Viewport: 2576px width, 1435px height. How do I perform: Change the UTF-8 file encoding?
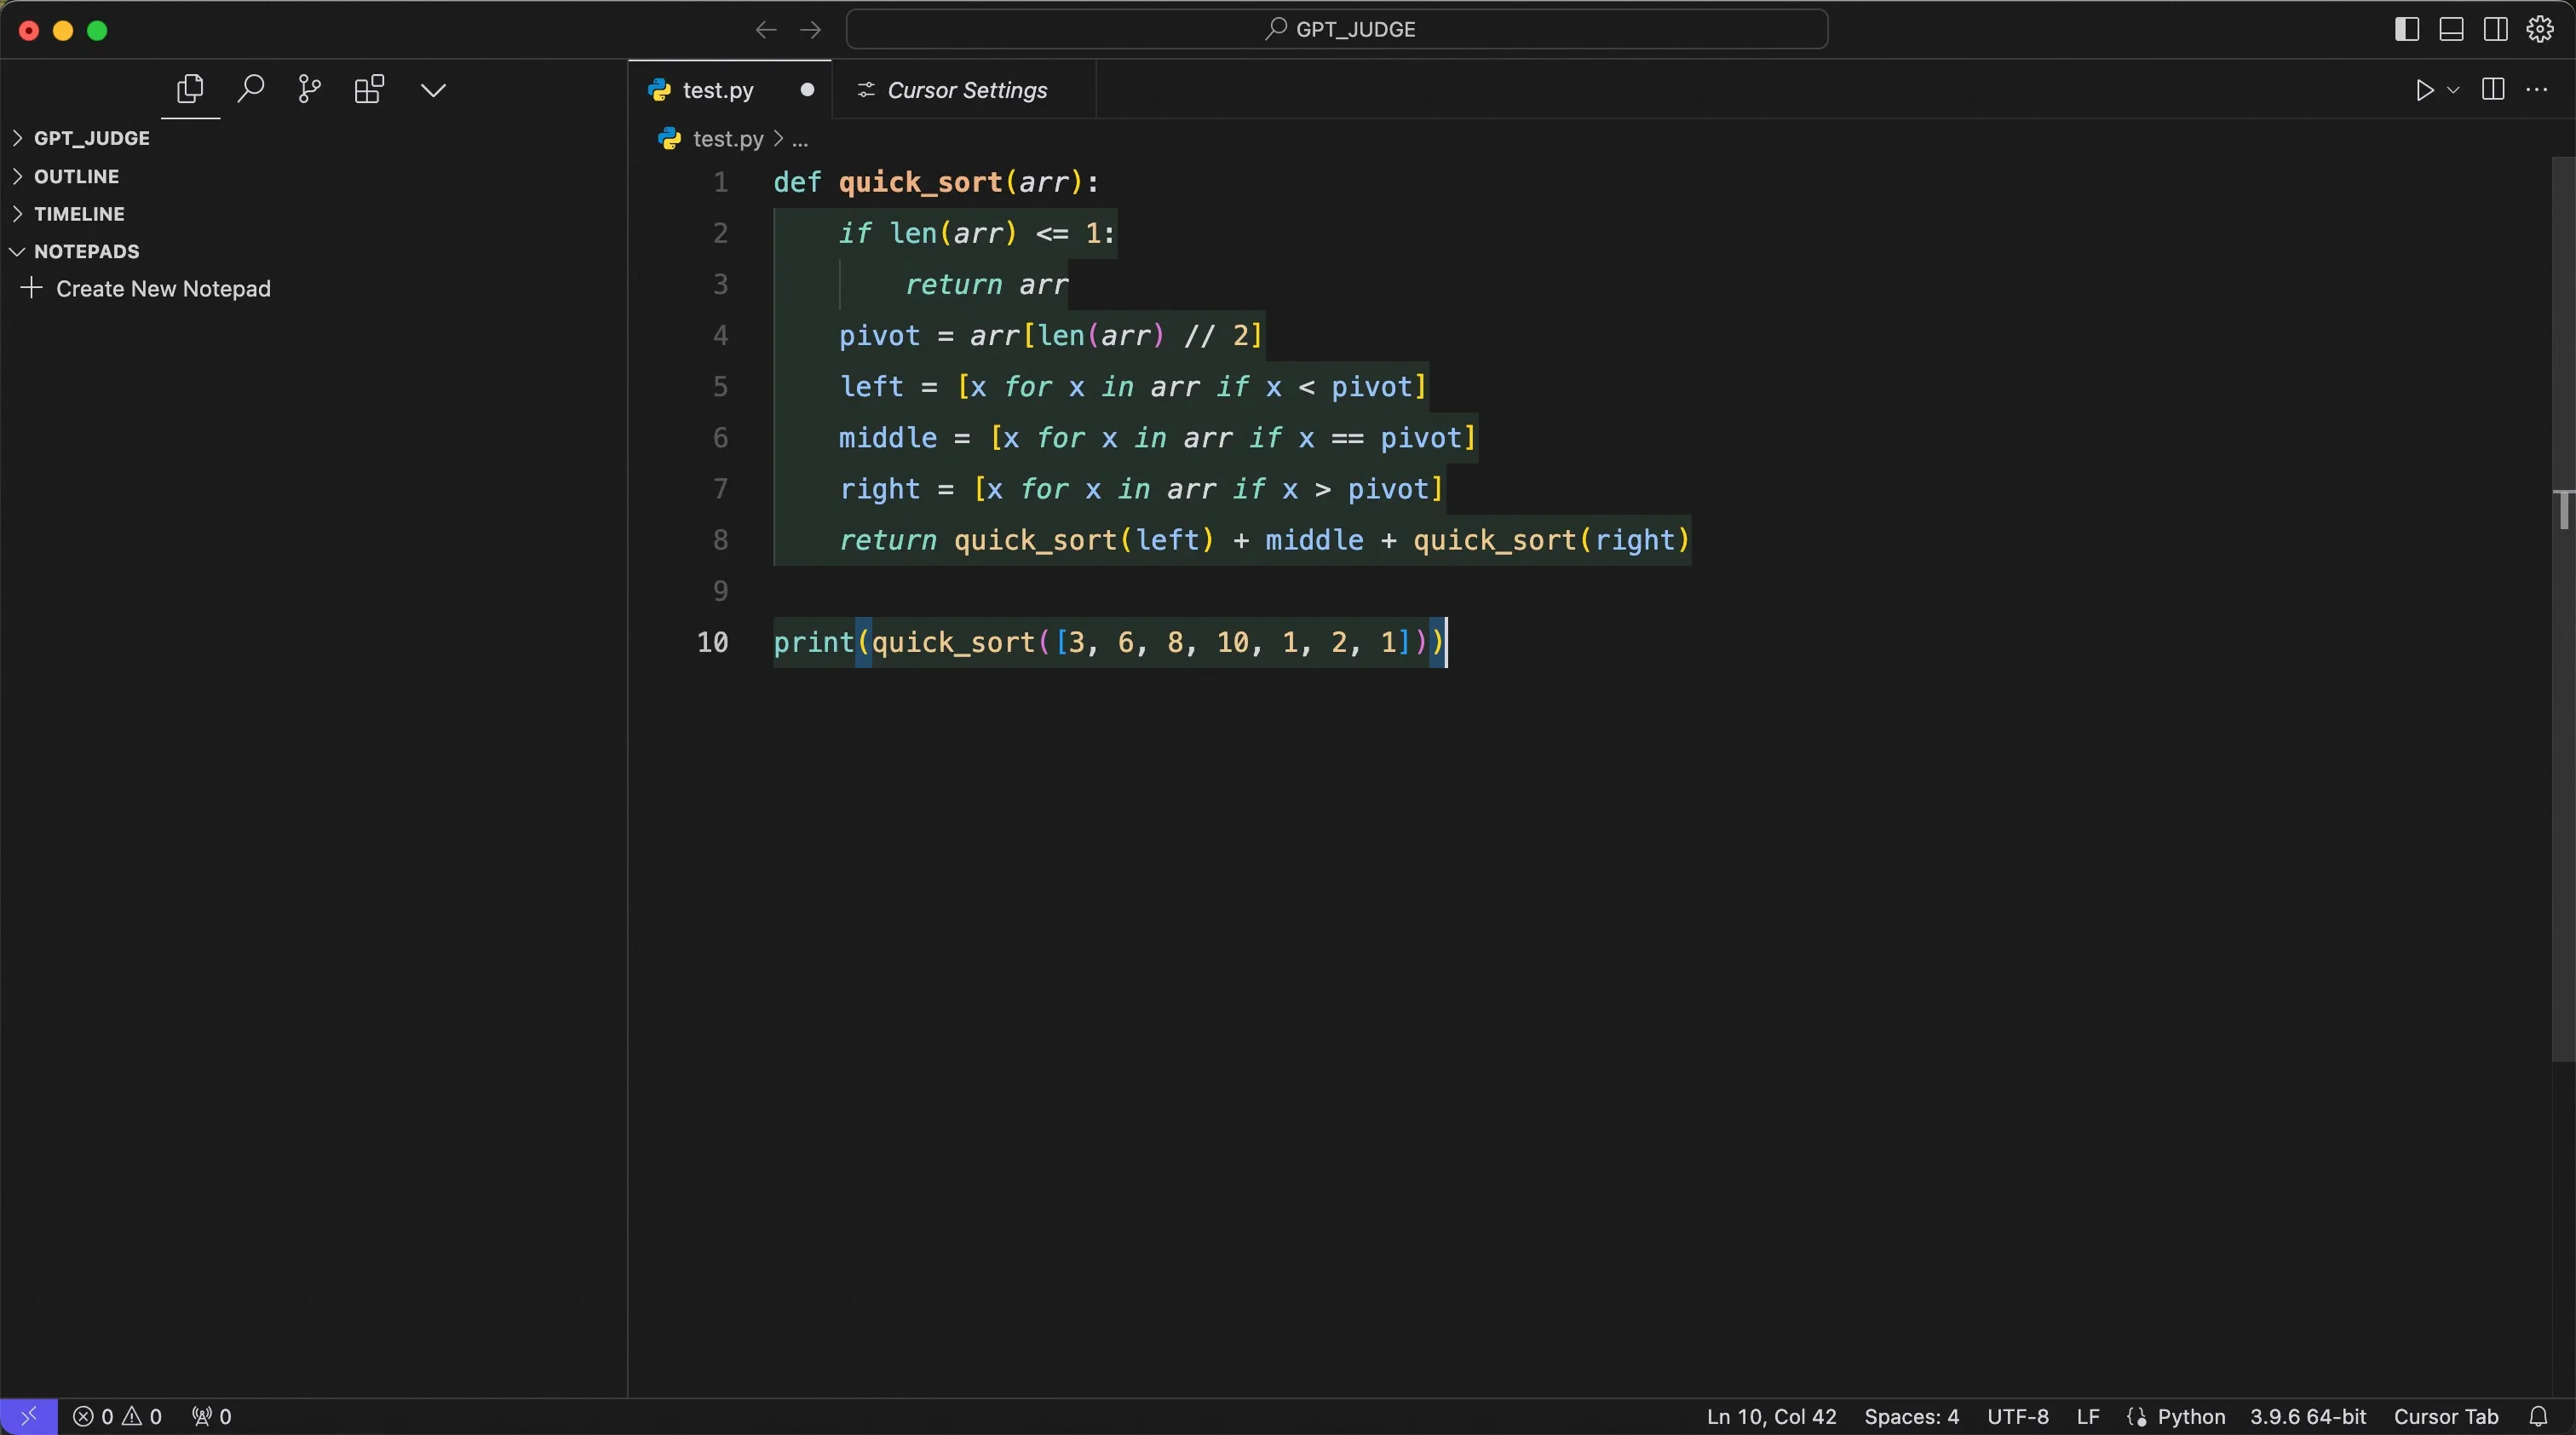click(2017, 1416)
